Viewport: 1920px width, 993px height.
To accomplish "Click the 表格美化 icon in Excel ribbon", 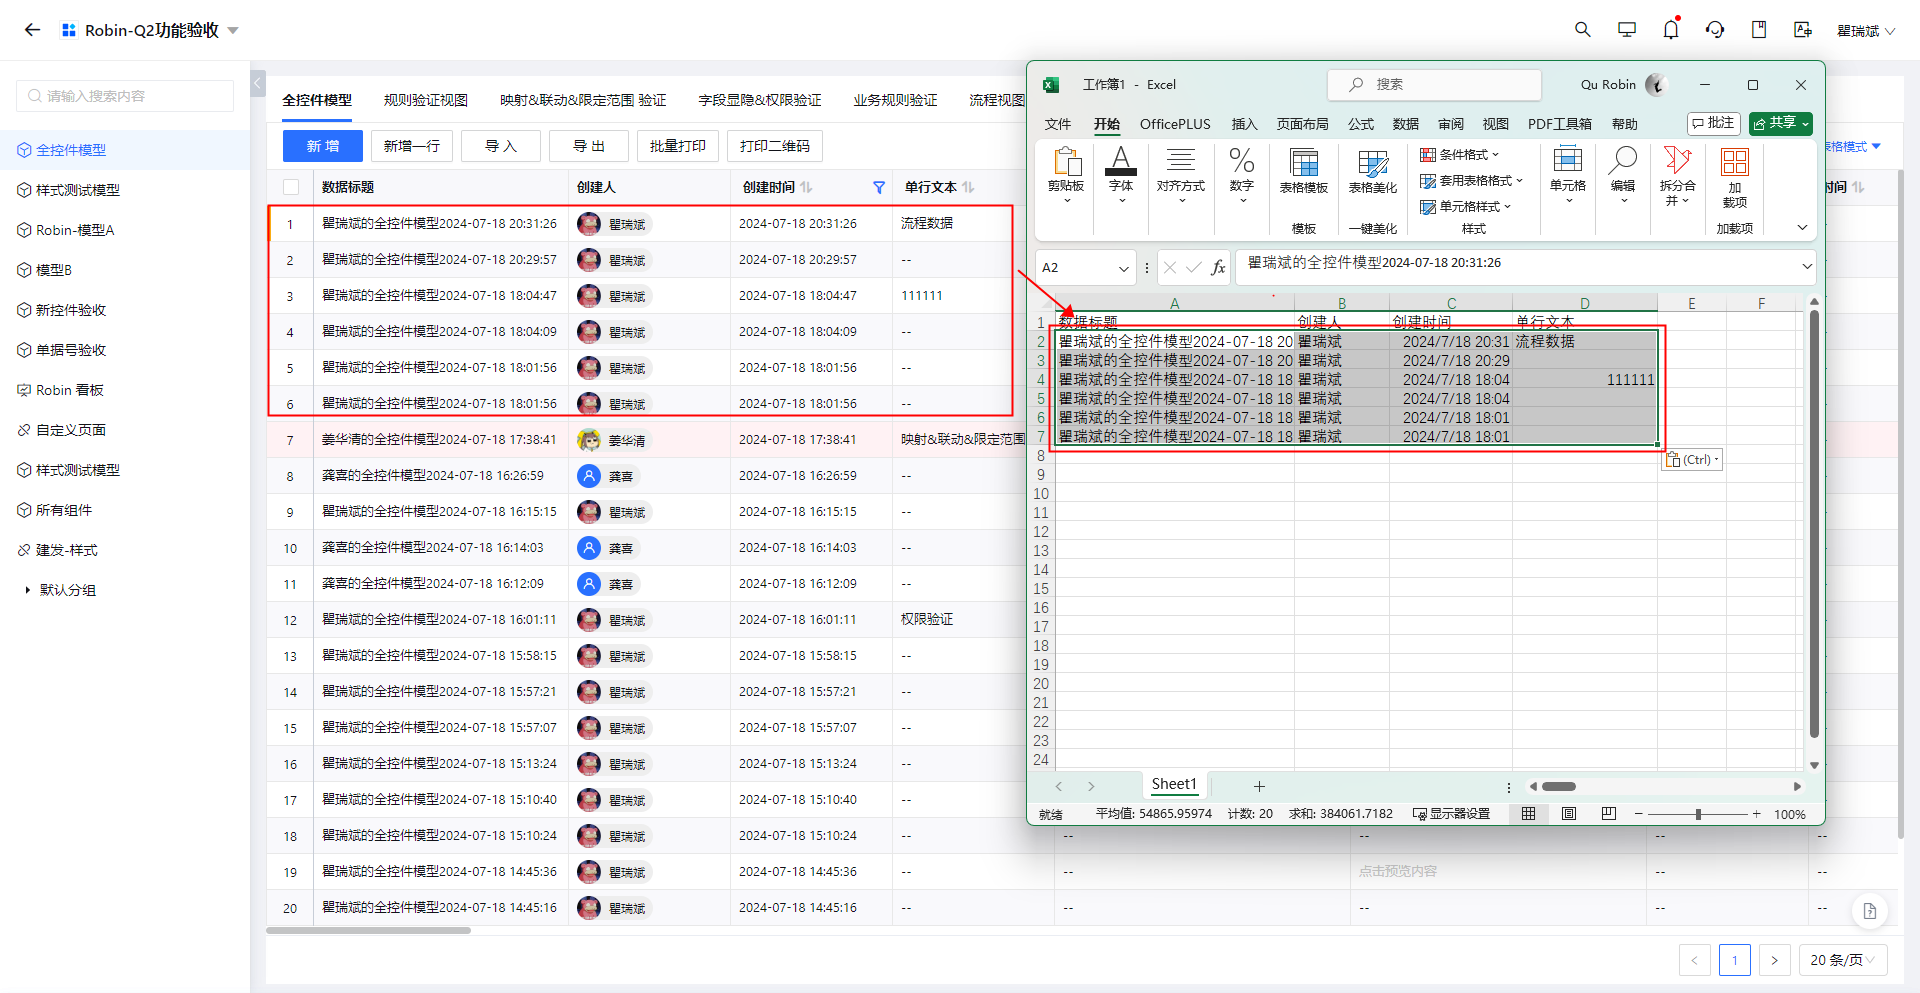I will click(x=1373, y=171).
